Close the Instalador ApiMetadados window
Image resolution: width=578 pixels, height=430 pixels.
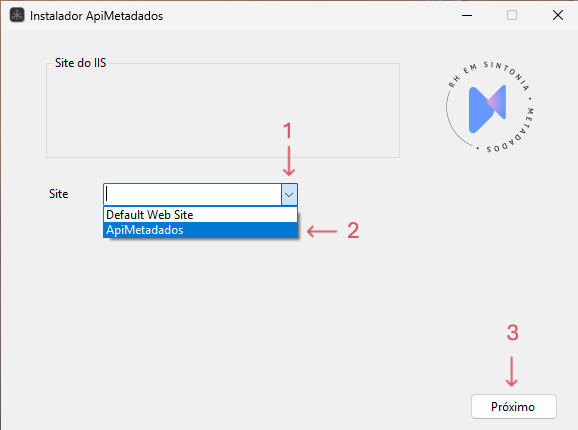click(558, 15)
